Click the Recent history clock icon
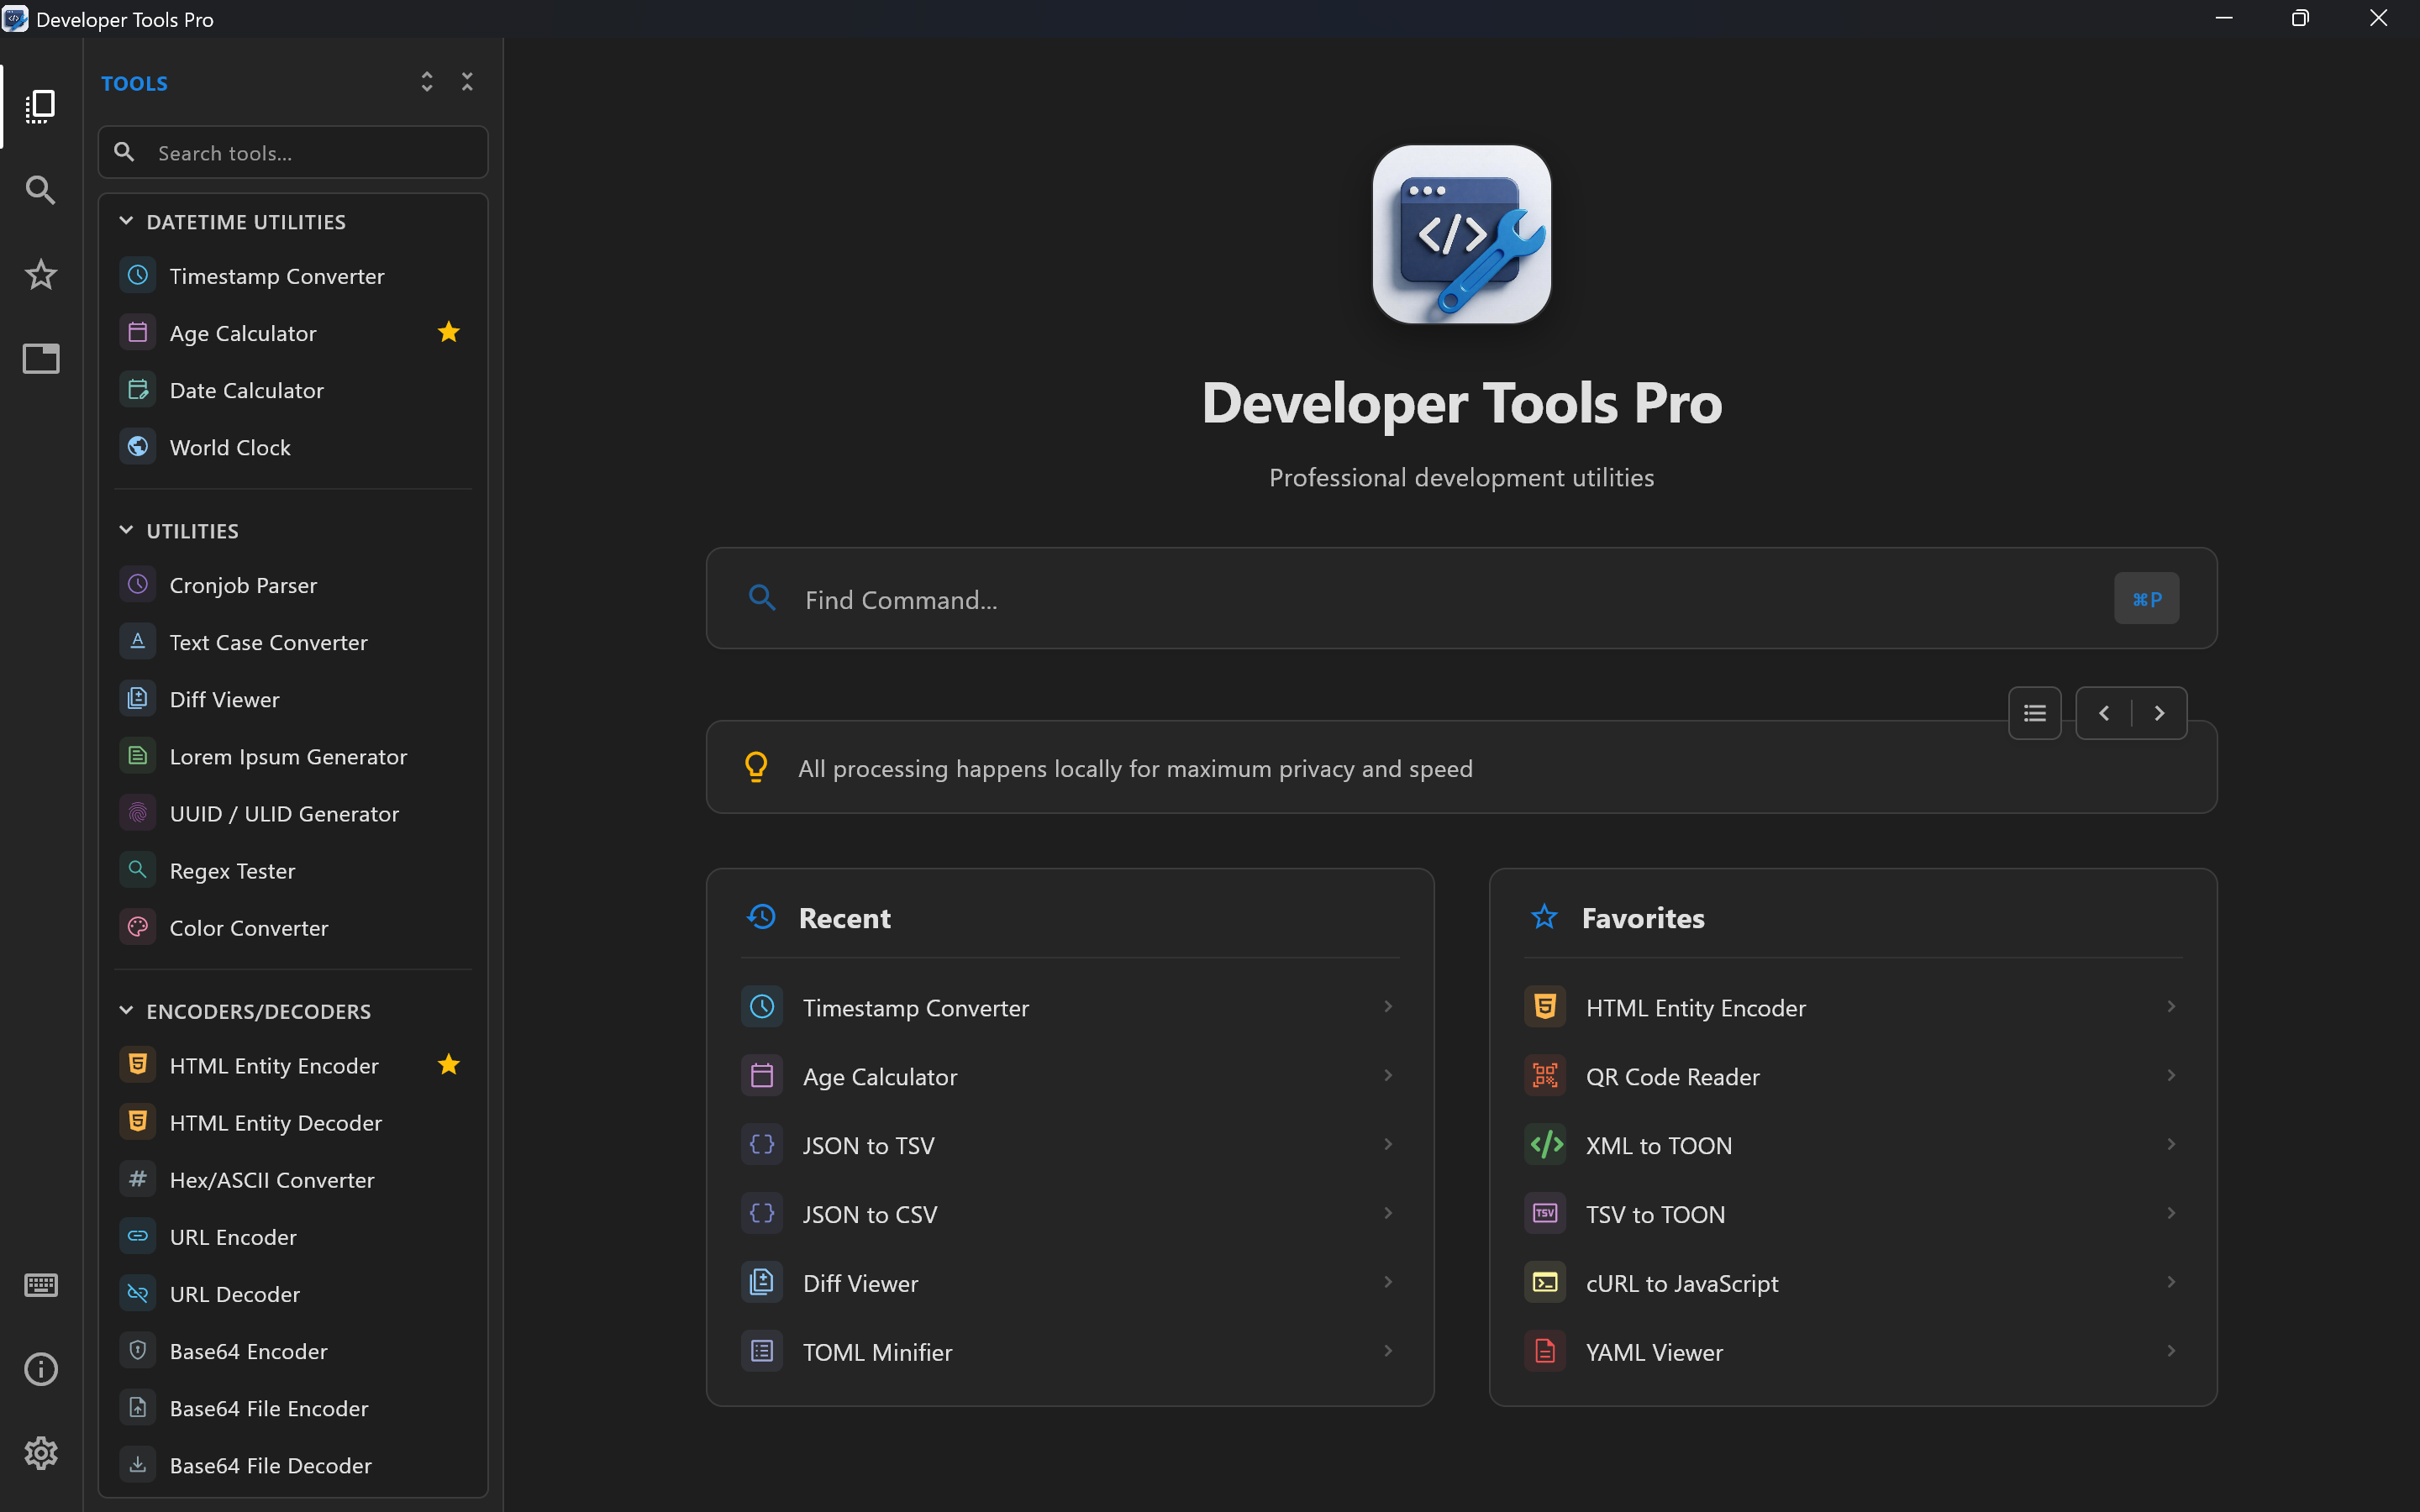2420x1512 pixels. pos(761,917)
